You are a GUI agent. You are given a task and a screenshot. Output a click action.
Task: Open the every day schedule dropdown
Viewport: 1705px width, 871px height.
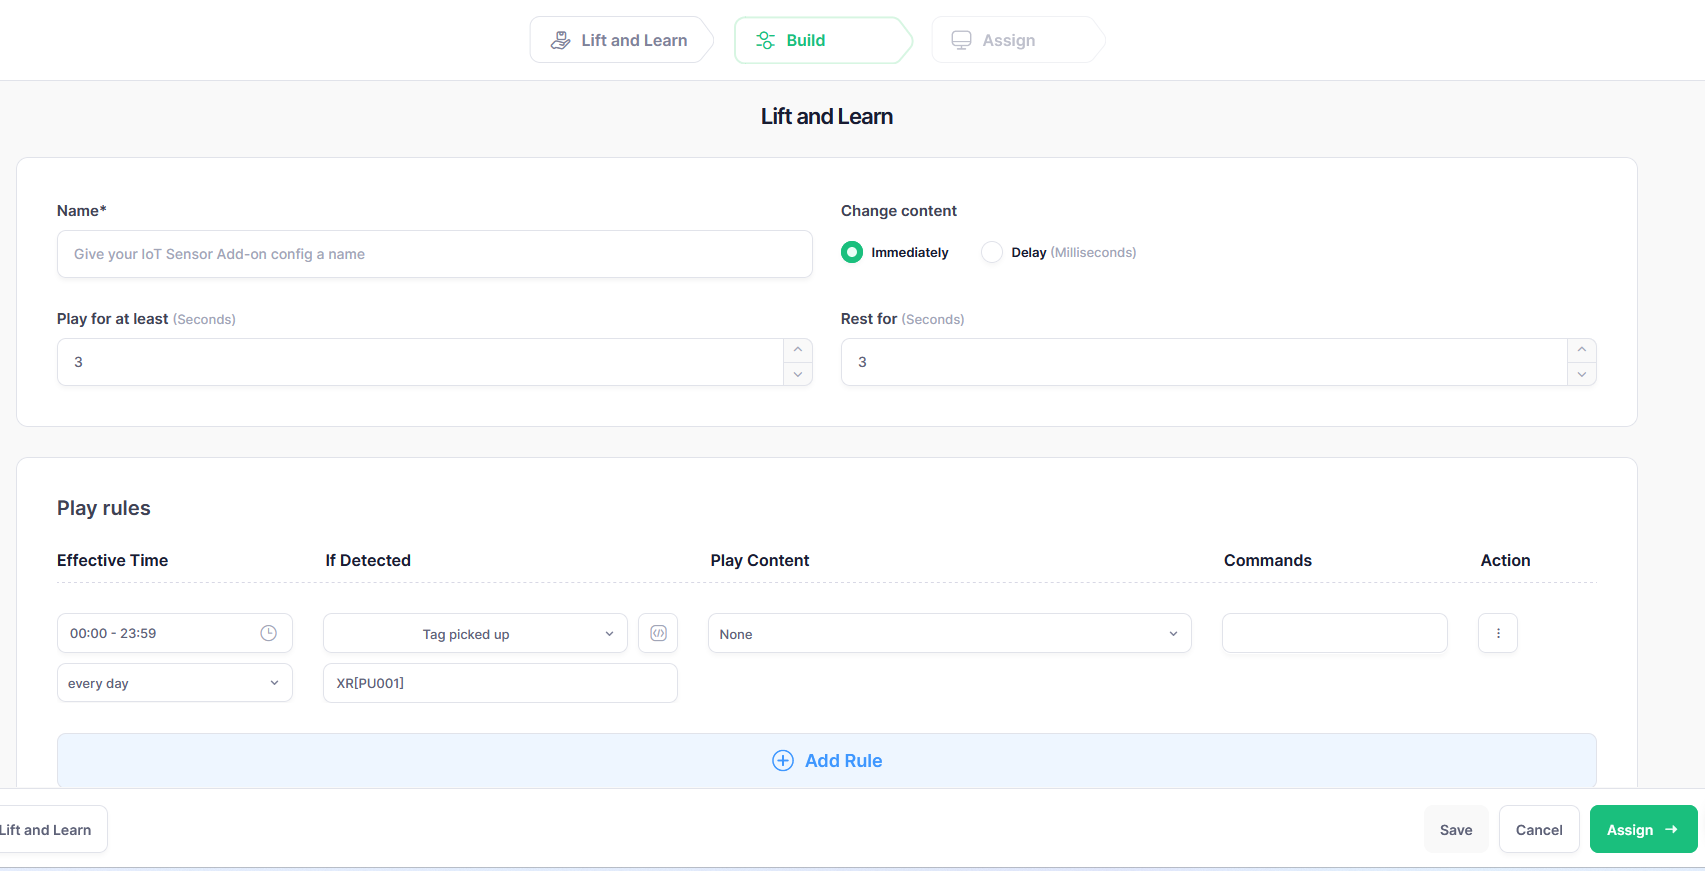point(174,683)
